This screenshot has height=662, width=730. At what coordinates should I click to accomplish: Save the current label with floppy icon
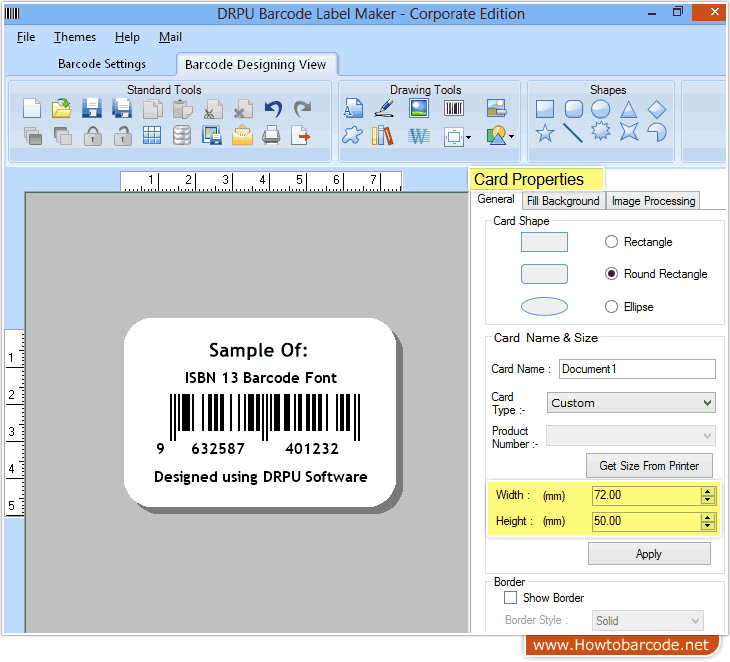[92, 109]
